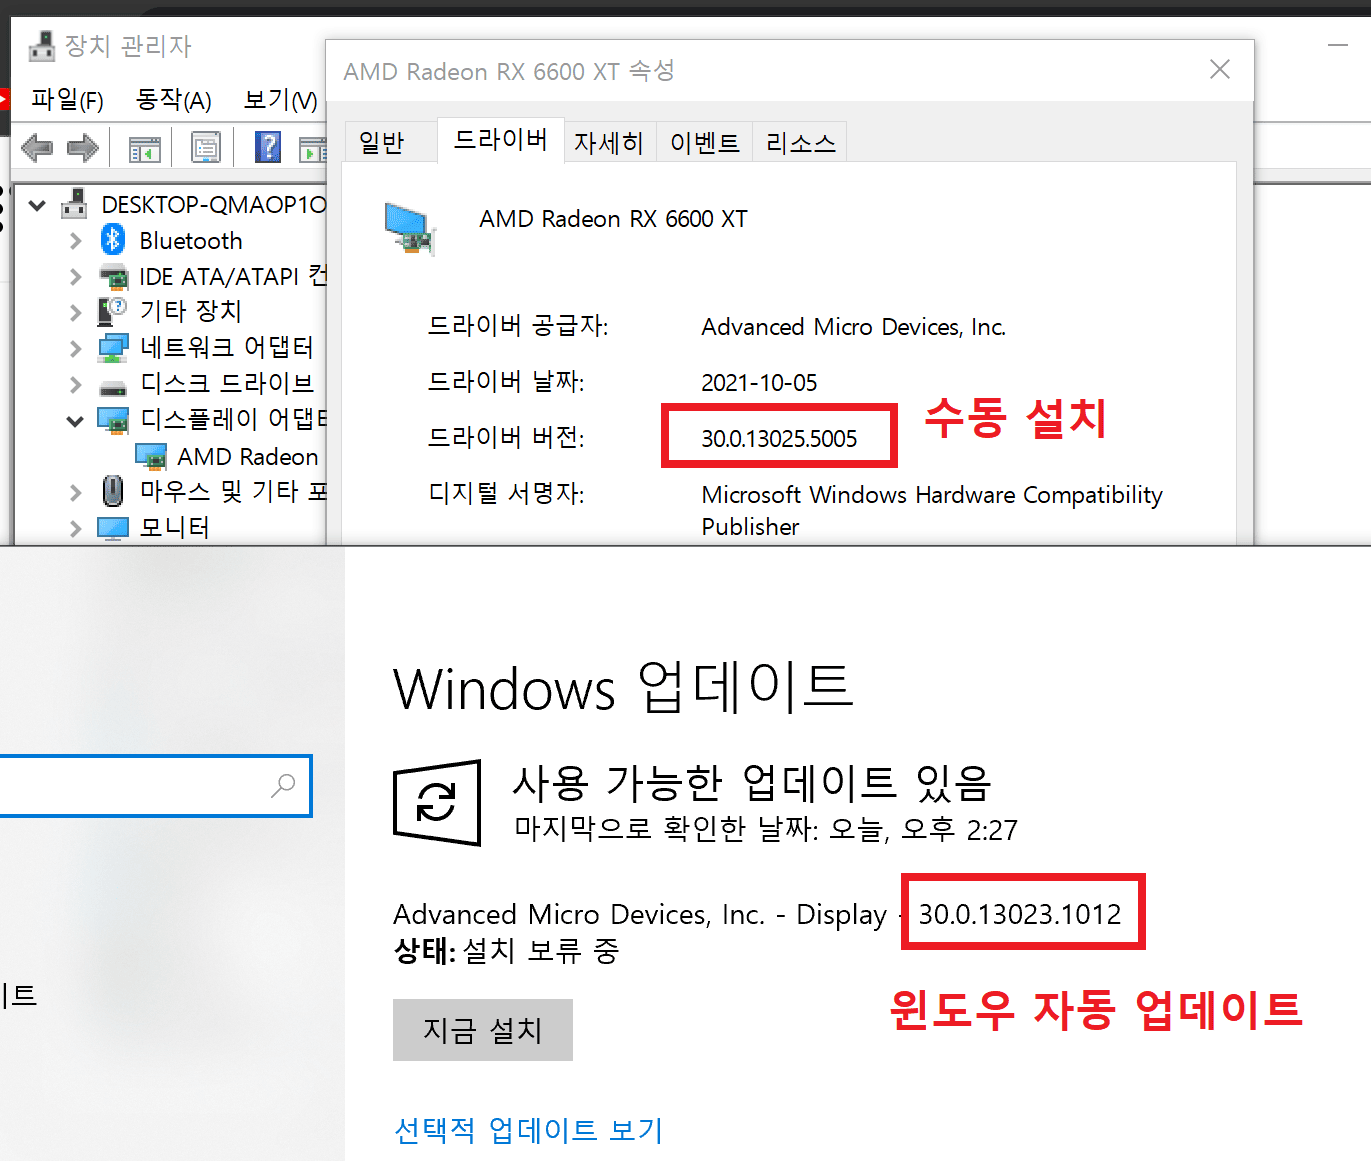Click the Device Manager forward arrow icon
This screenshot has width=1371, height=1161.
[x=83, y=148]
